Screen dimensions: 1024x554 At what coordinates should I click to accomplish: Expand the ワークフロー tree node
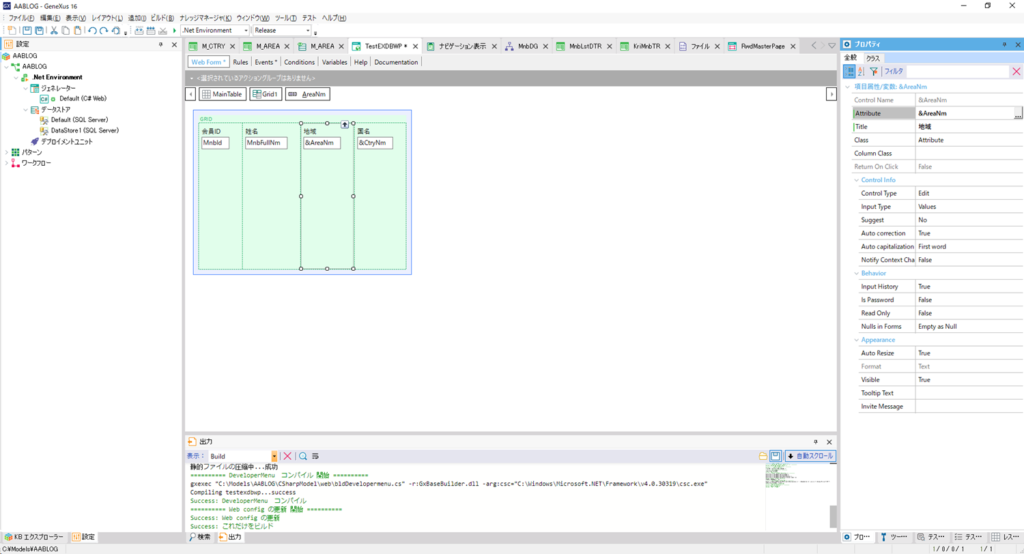click(x=7, y=163)
